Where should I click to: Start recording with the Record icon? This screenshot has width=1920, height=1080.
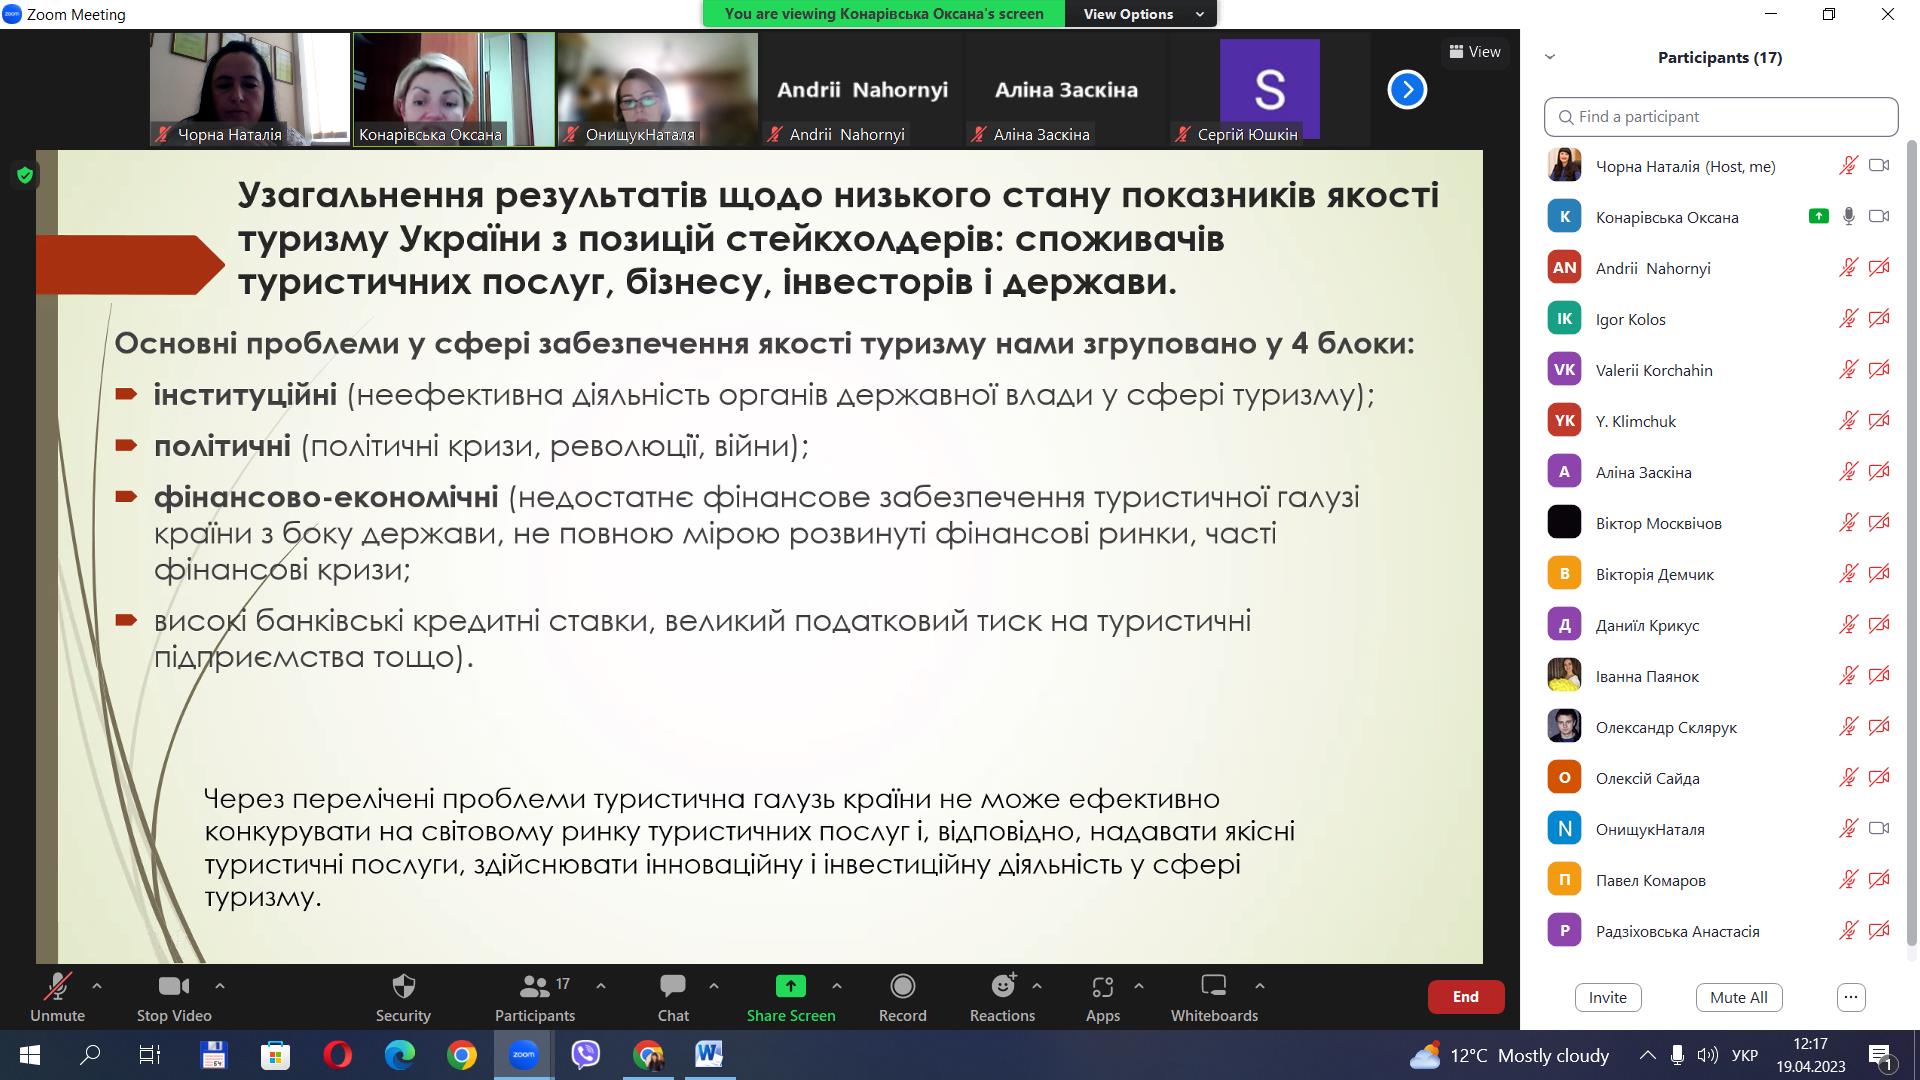pos(902,987)
